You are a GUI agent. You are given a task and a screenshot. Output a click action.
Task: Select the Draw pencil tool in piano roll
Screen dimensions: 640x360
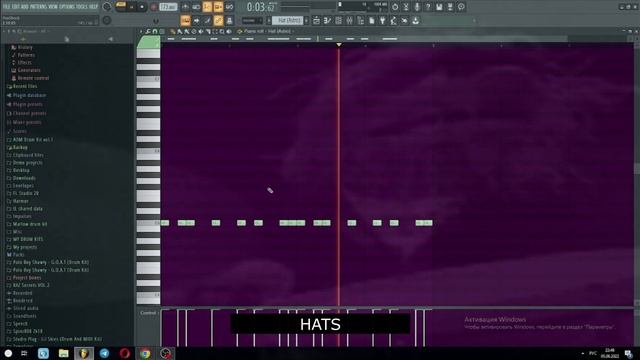point(172,31)
